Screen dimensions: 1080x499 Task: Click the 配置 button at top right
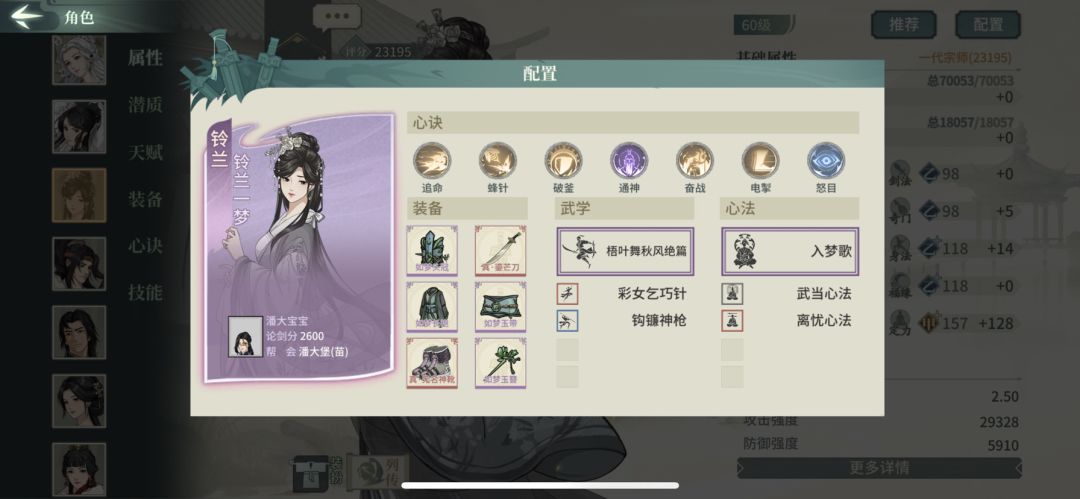tap(988, 25)
